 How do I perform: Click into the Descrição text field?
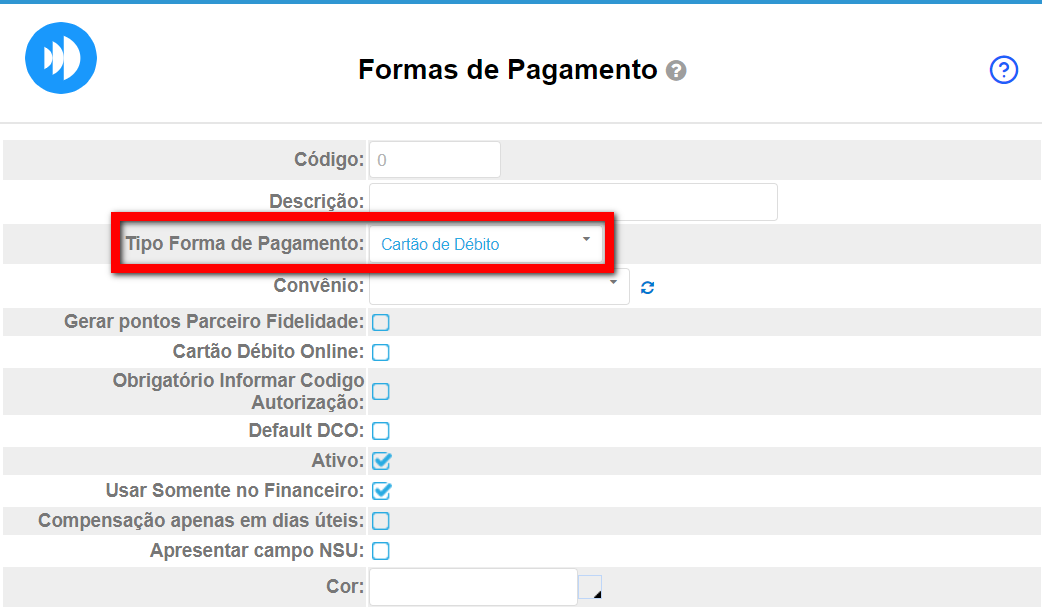click(573, 202)
